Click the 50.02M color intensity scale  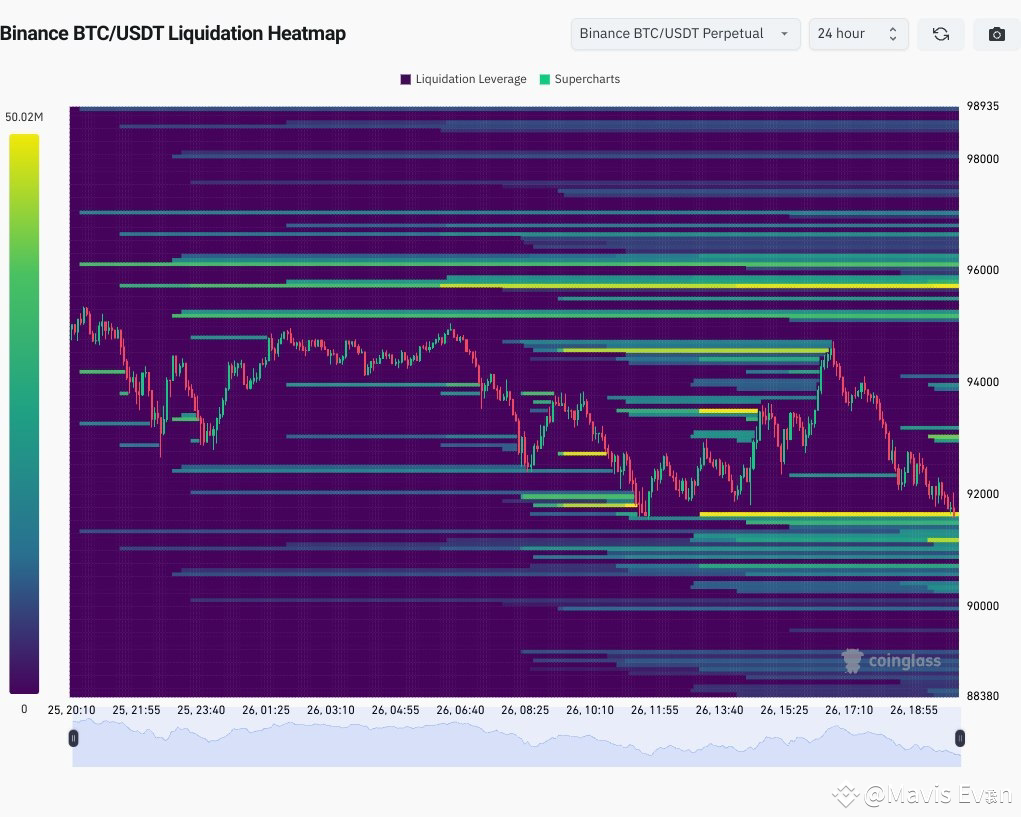pos(24,412)
